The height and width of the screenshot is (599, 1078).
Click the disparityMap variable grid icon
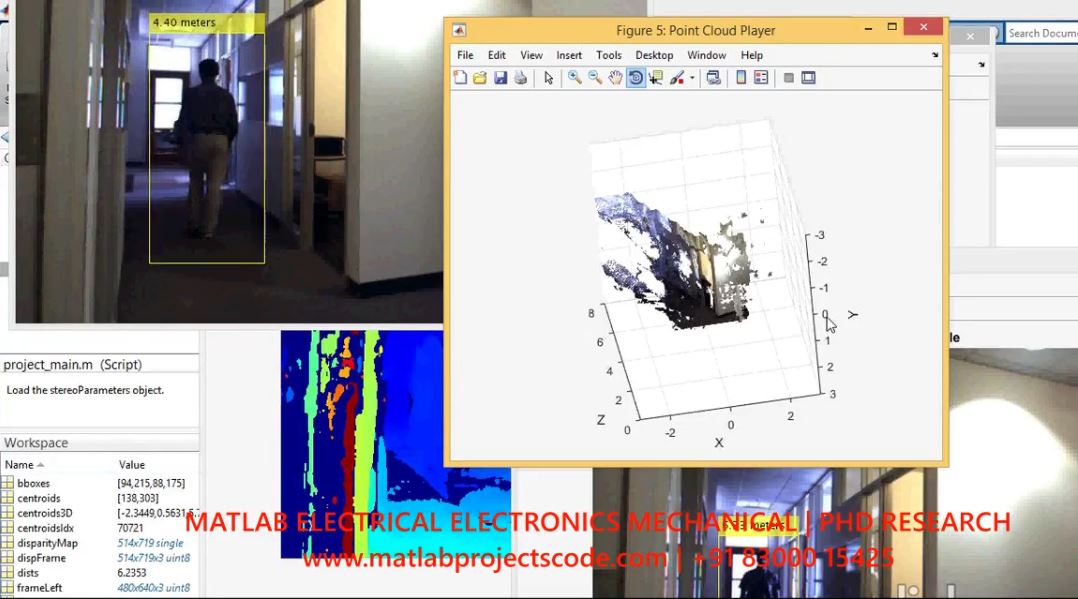point(8,543)
